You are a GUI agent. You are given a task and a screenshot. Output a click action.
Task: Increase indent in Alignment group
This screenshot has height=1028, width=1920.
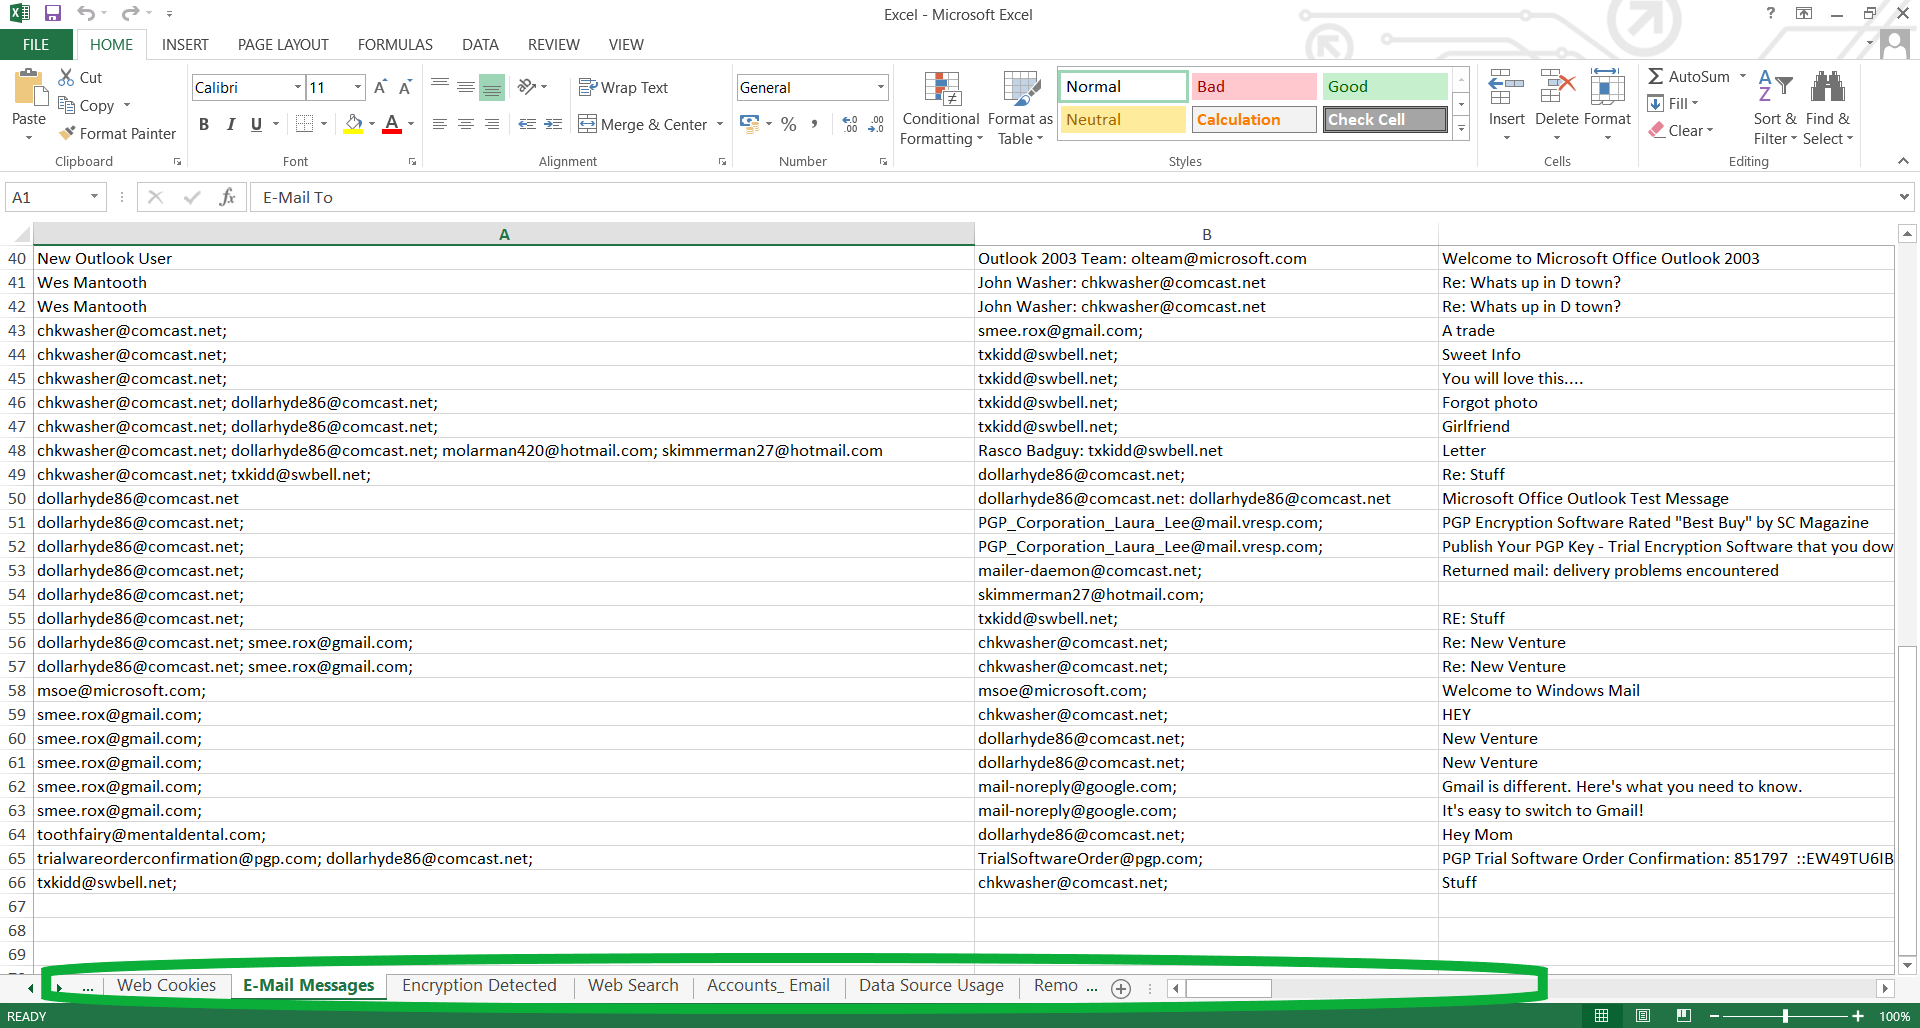pos(553,124)
